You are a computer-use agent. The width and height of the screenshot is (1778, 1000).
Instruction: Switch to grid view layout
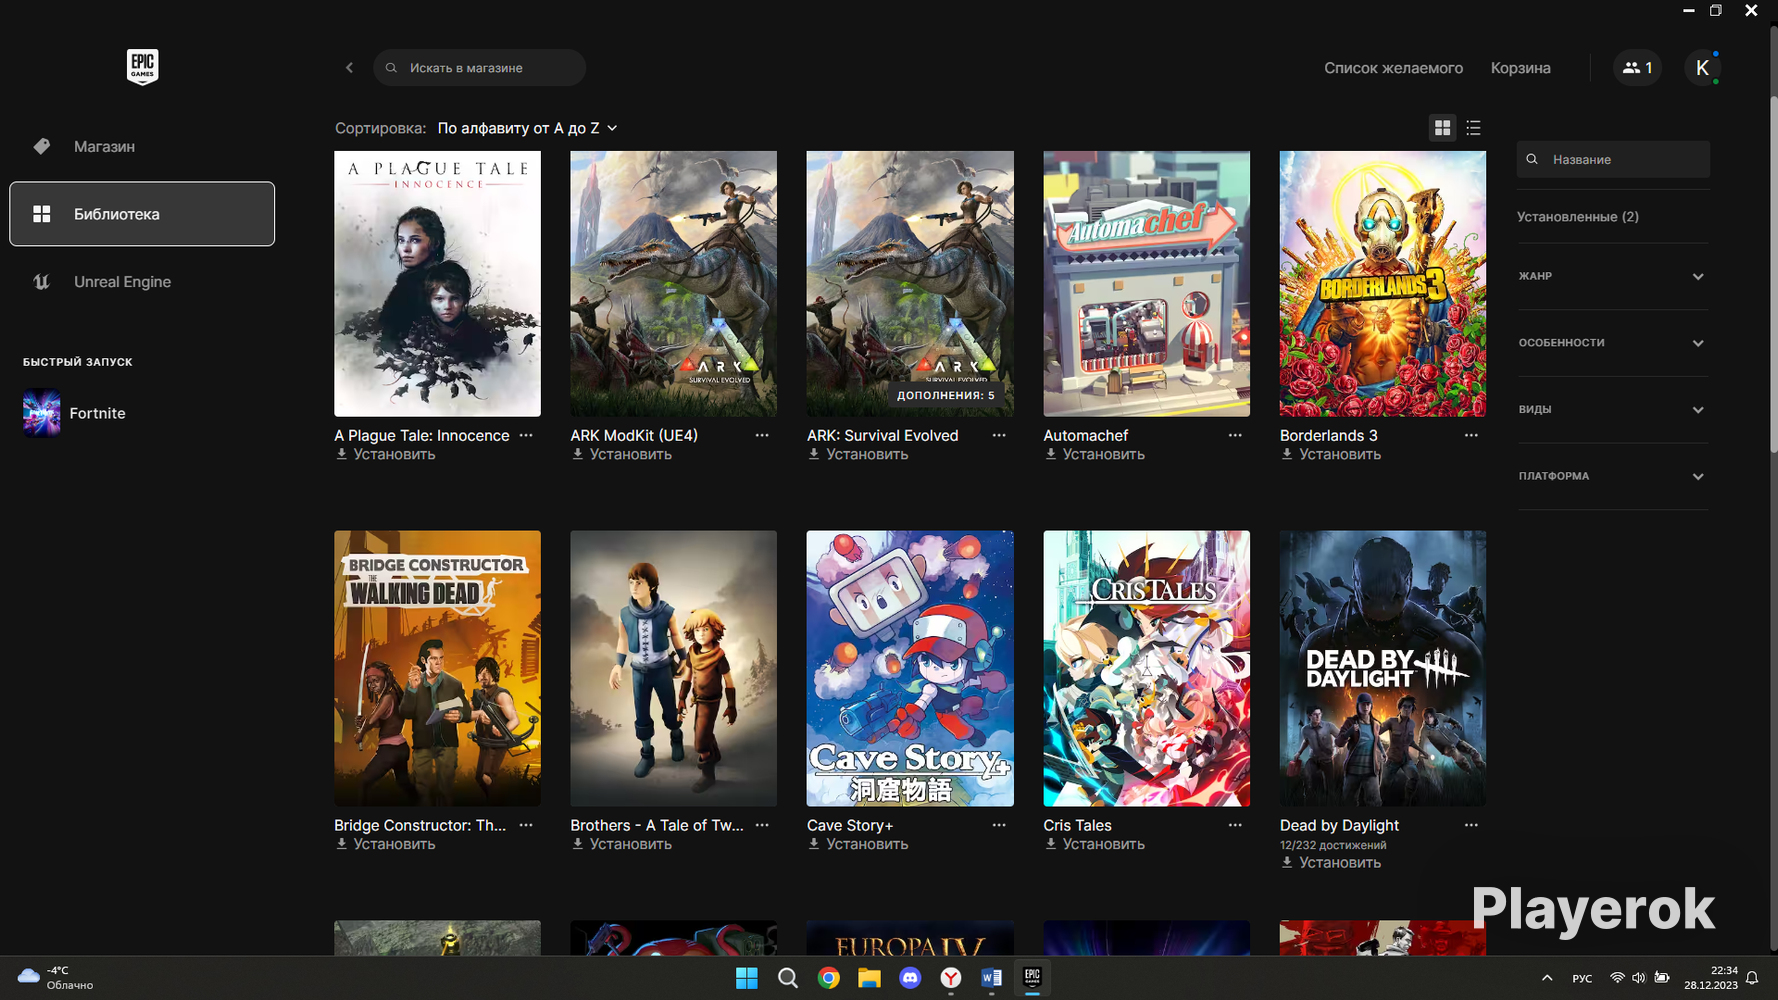coord(1442,128)
